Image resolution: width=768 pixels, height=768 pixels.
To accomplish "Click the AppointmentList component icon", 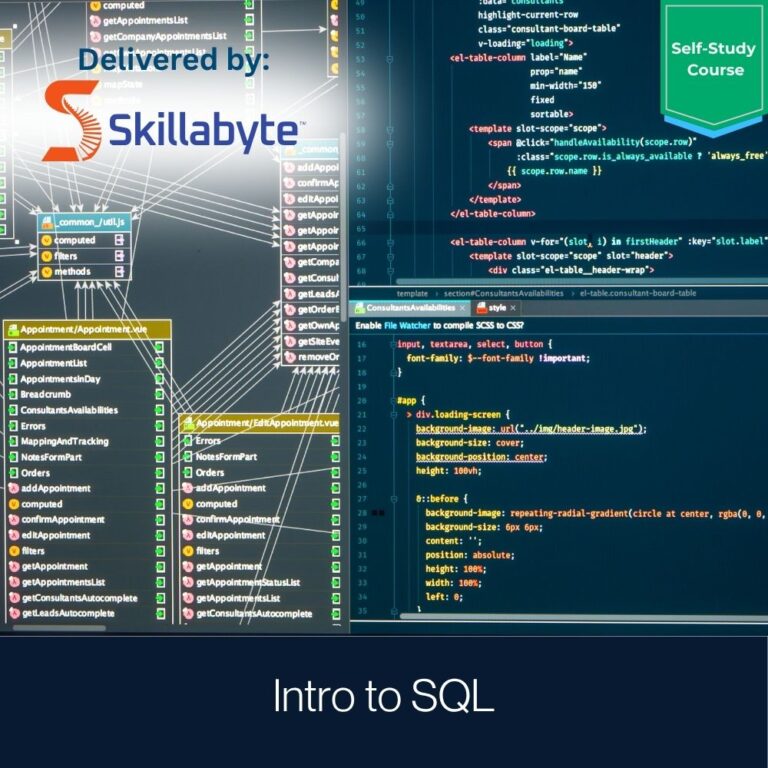I will (x=13, y=363).
